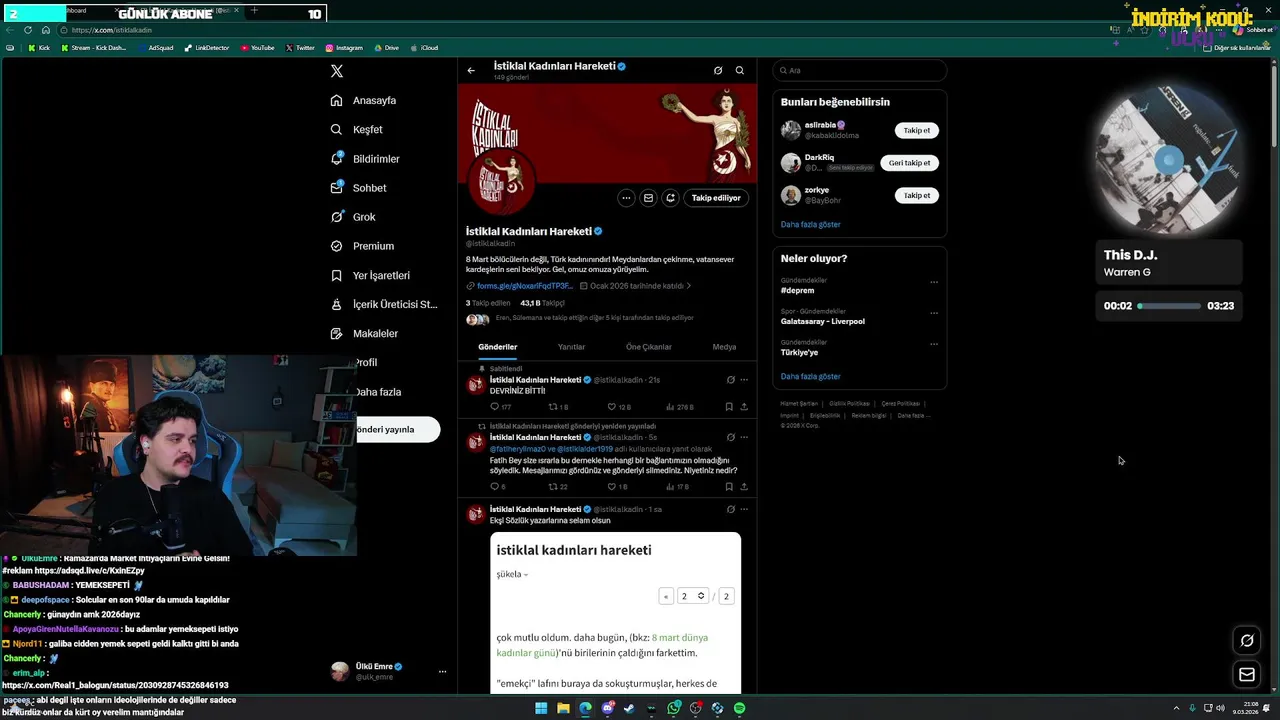The image size is (1280, 720).
Task: Open the floating Grok button bottom-right
Action: pyautogui.click(x=1247, y=641)
